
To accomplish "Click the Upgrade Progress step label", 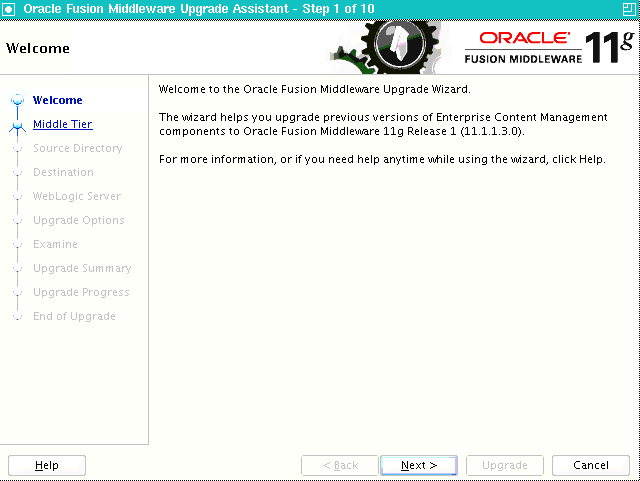I will coord(81,292).
